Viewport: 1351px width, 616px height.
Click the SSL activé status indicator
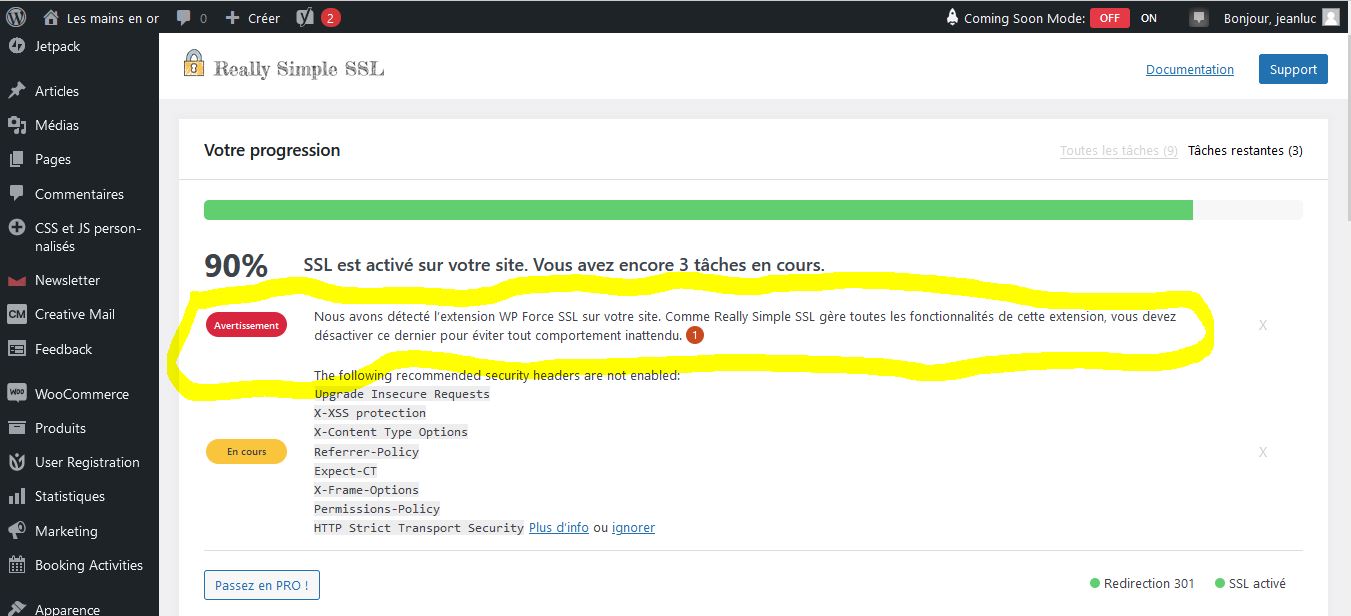click(x=1250, y=584)
